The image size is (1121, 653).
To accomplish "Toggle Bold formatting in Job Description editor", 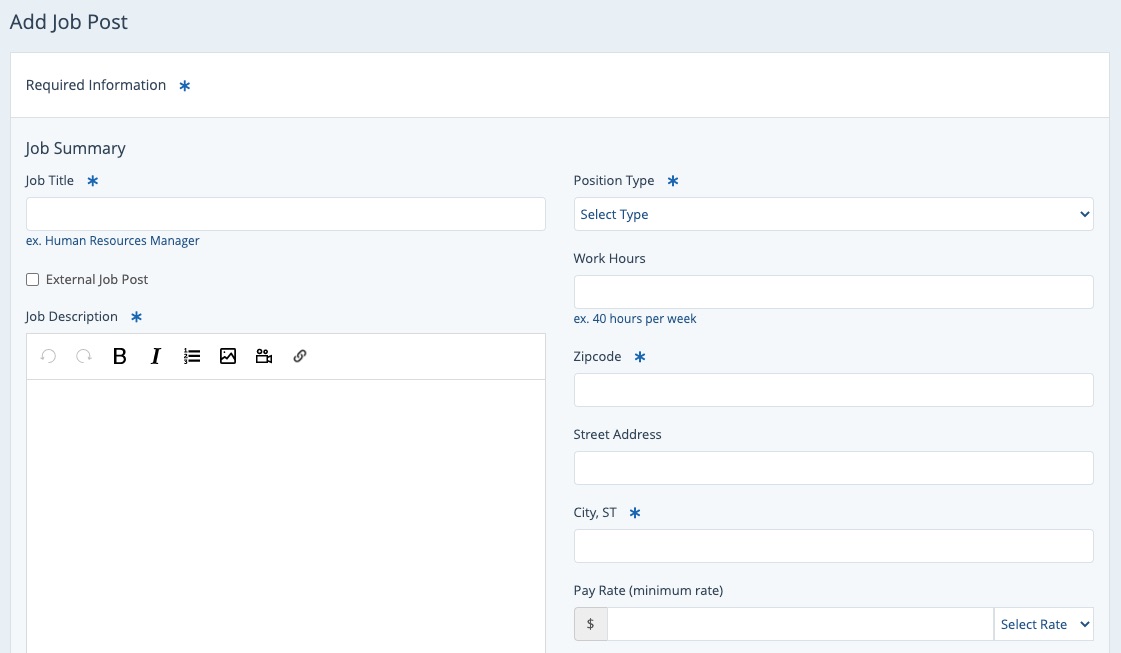I will [x=120, y=356].
